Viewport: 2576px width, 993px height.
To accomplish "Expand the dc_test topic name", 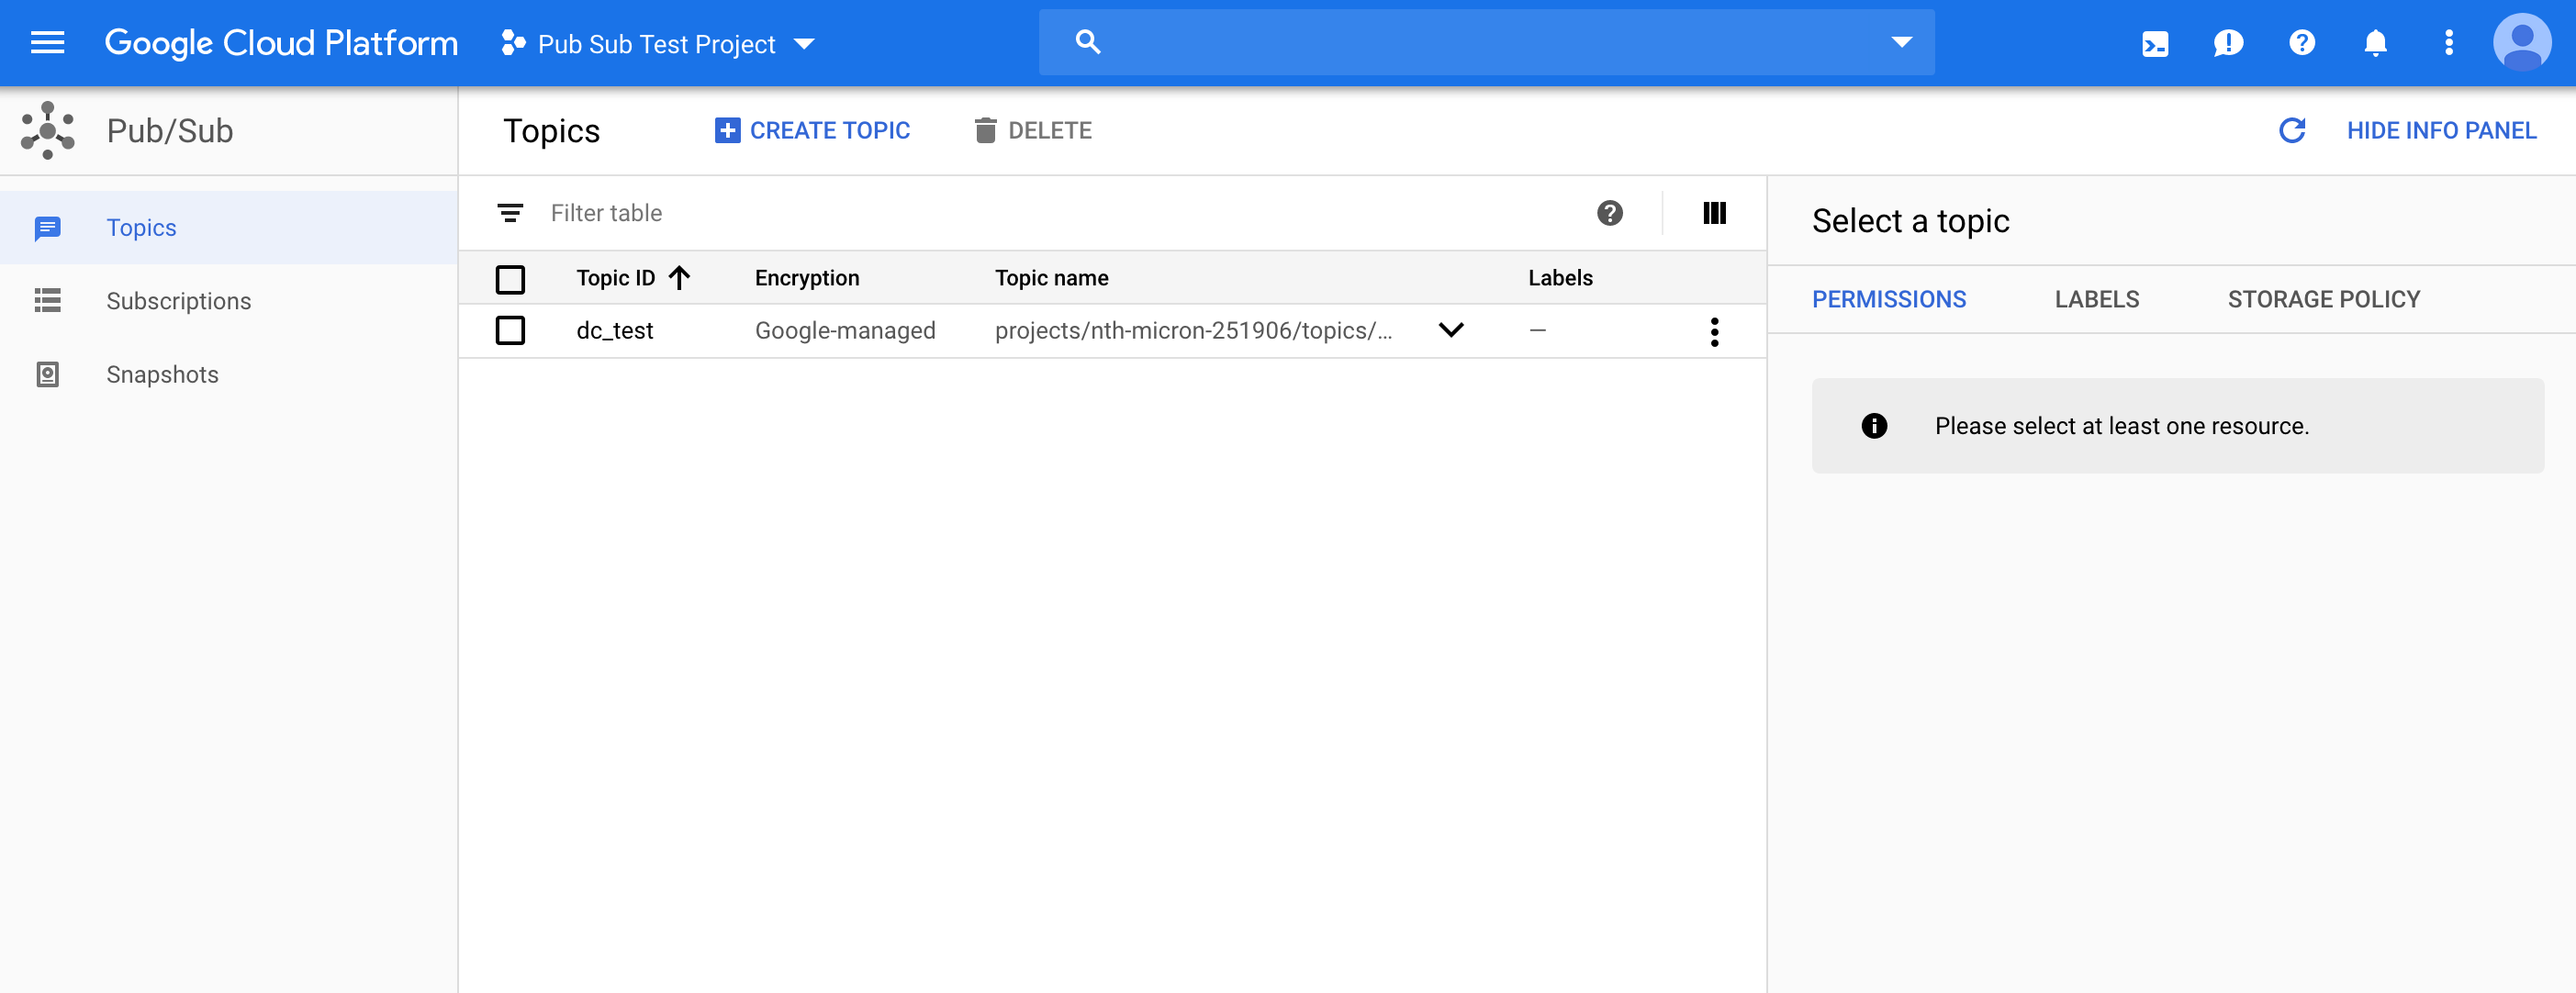I will pyautogui.click(x=1452, y=330).
